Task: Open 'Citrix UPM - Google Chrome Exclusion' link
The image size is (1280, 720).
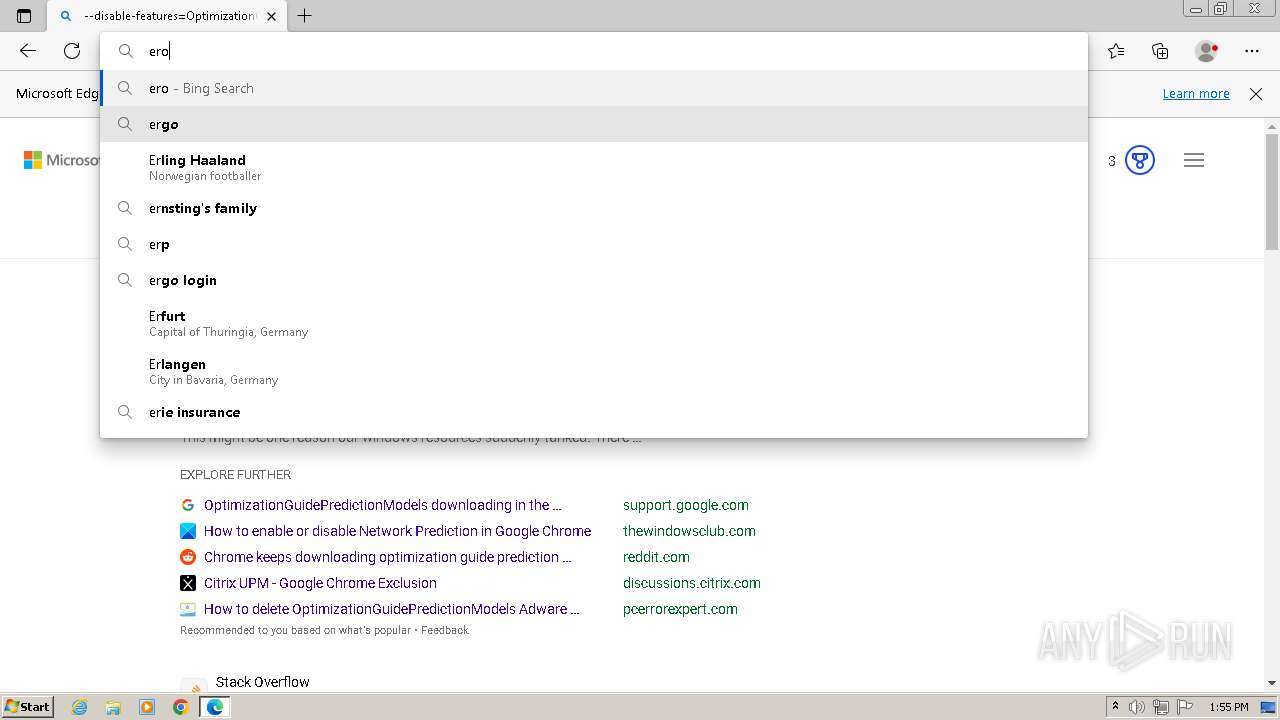Action: point(320,583)
